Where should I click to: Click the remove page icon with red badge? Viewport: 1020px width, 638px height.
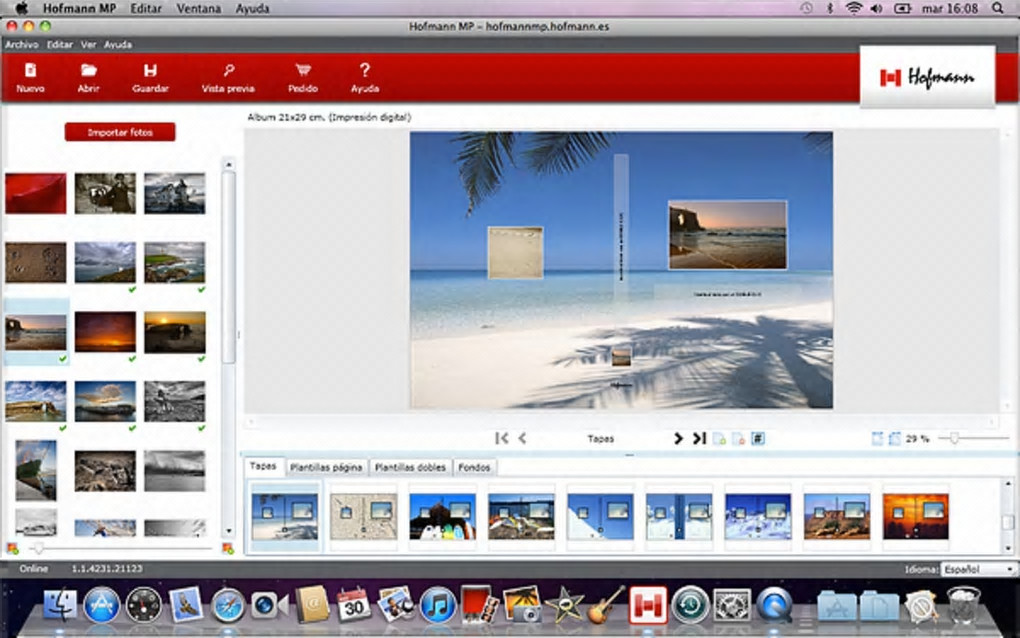[x=738, y=439]
